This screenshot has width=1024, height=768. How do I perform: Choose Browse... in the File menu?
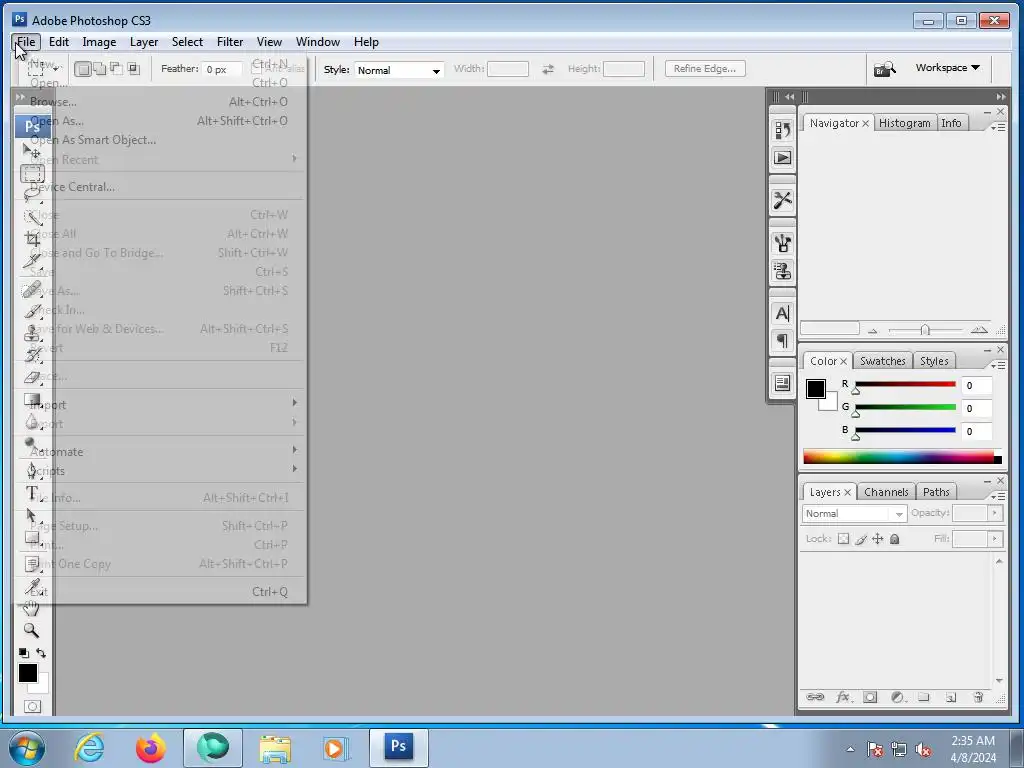(x=159, y=102)
